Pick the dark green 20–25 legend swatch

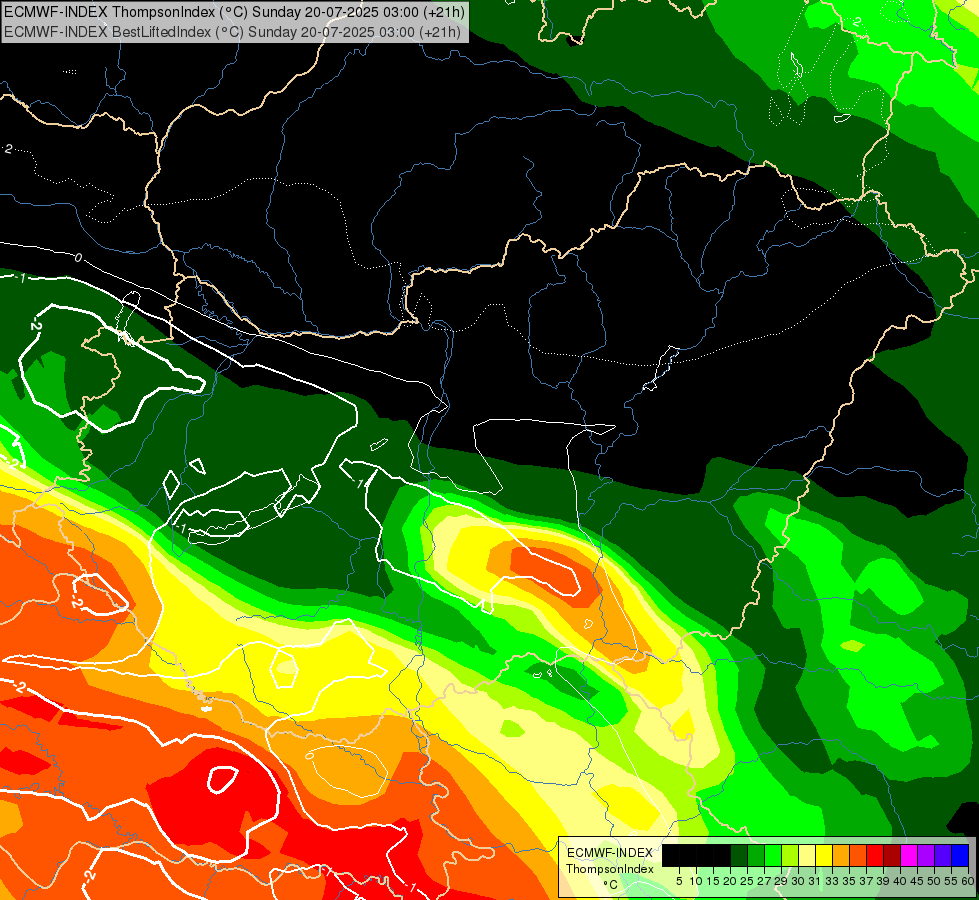pos(739,855)
